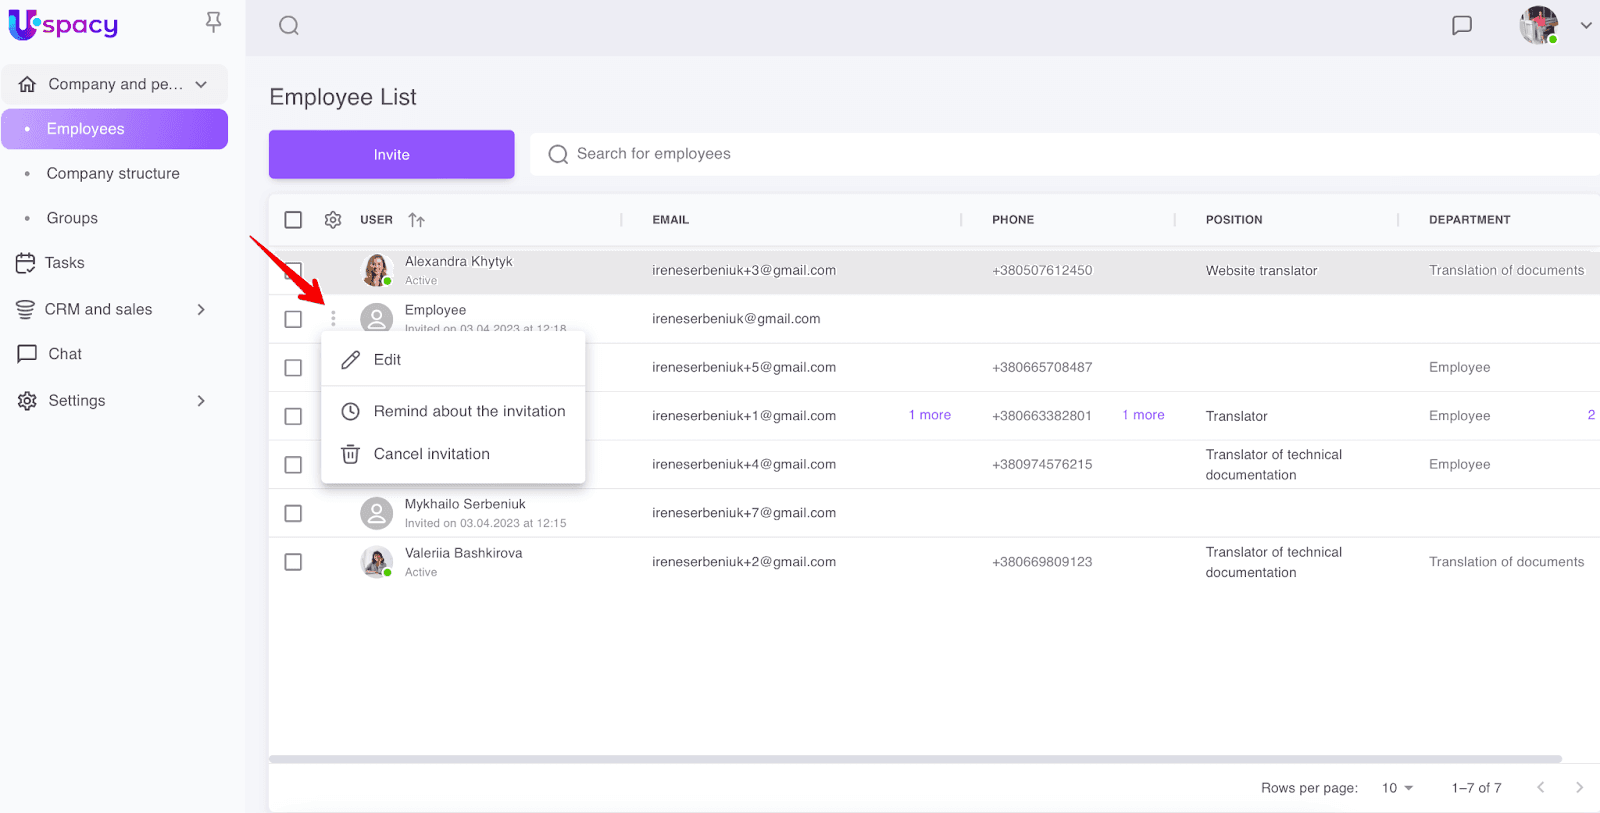1600x813 pixels.
Task: Check the box for Mykhailo Serbeniuk
Action: tap(293, 513)
